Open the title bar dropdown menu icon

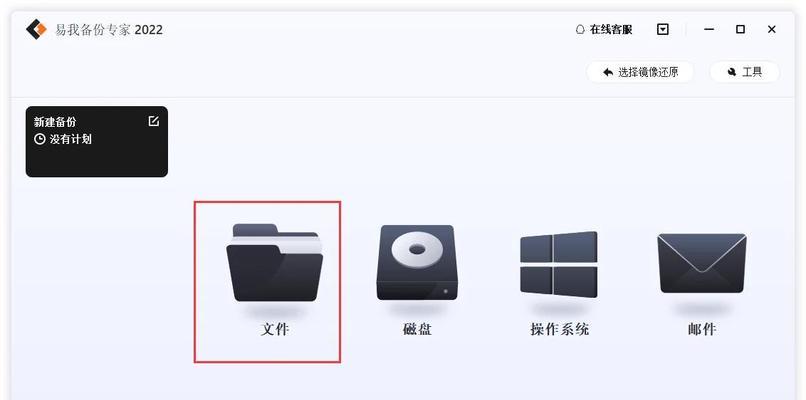pyautogui.click(x=663, y=29)
